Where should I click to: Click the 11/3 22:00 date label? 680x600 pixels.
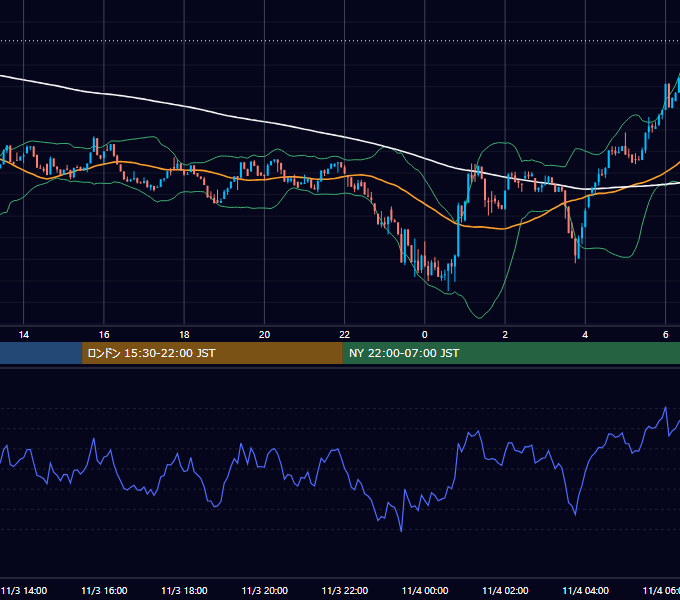tap(345, 590)
